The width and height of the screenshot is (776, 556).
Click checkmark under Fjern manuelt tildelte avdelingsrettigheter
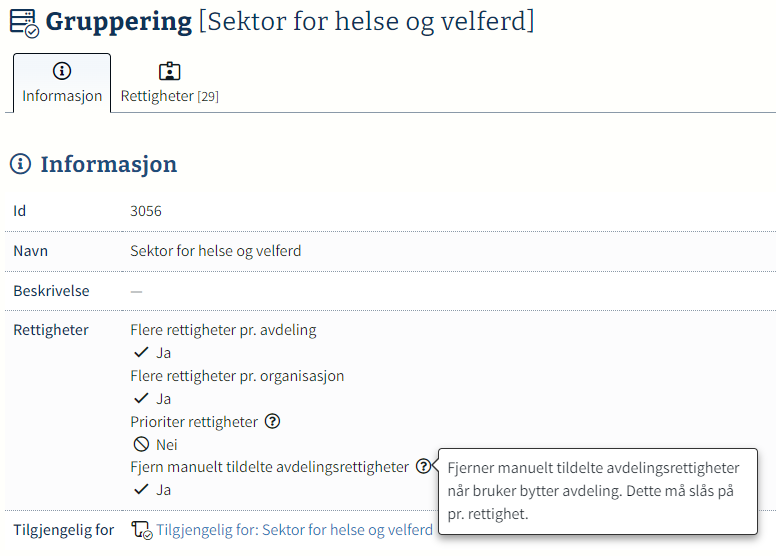(141, 490)
